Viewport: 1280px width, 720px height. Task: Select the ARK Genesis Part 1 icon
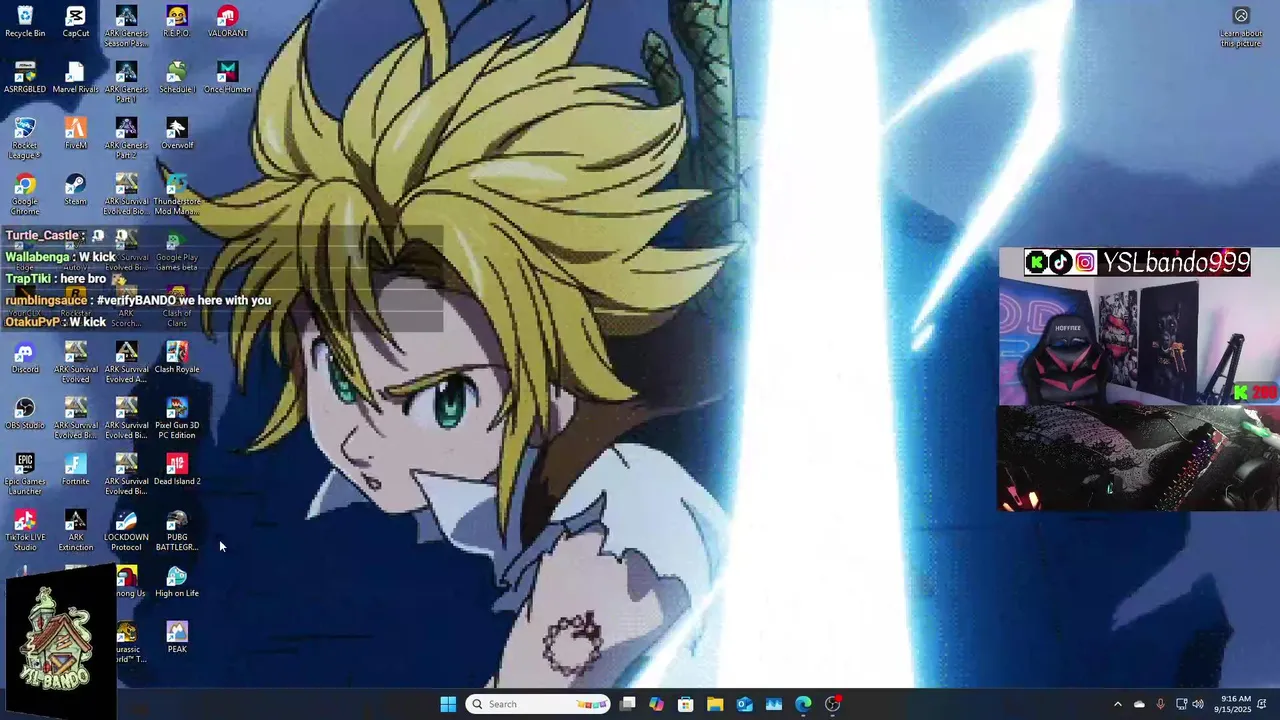coord(126,83)
